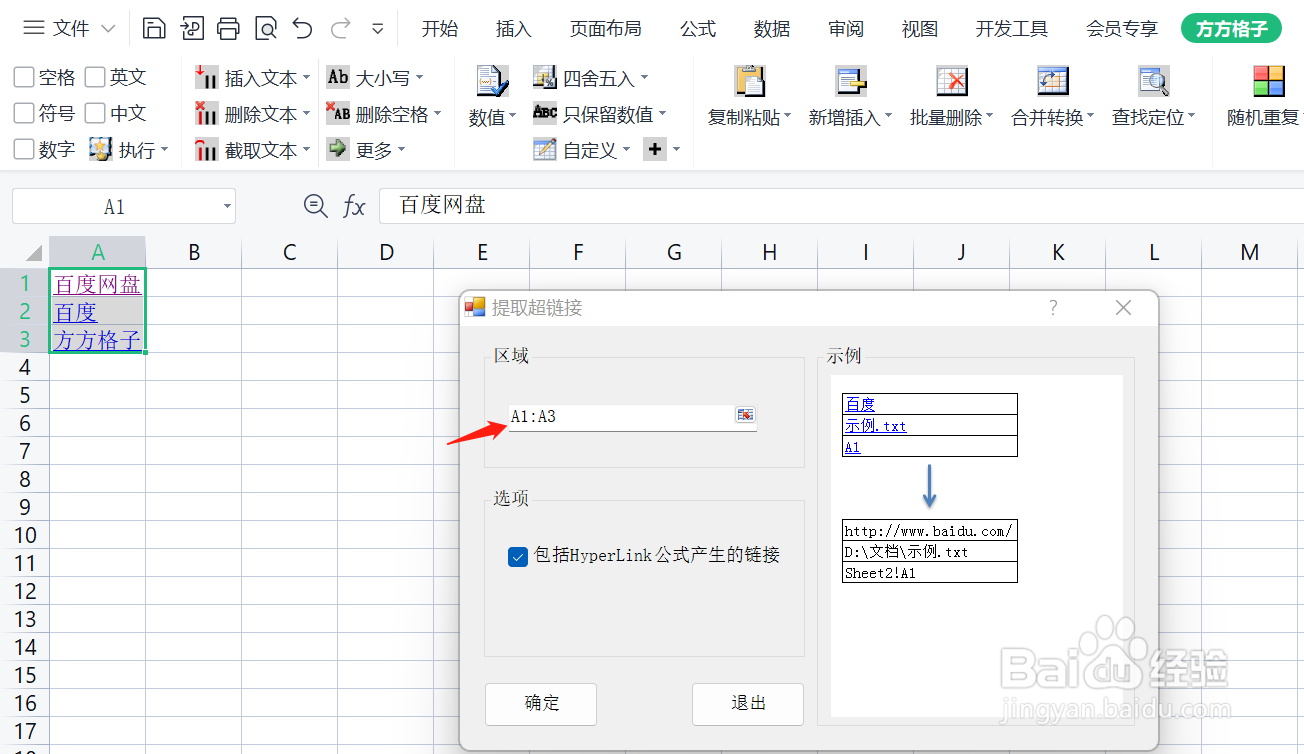Click the Delete Text icon
Image resolution: width=1304 pixels, height=754 pixels.
206,113
